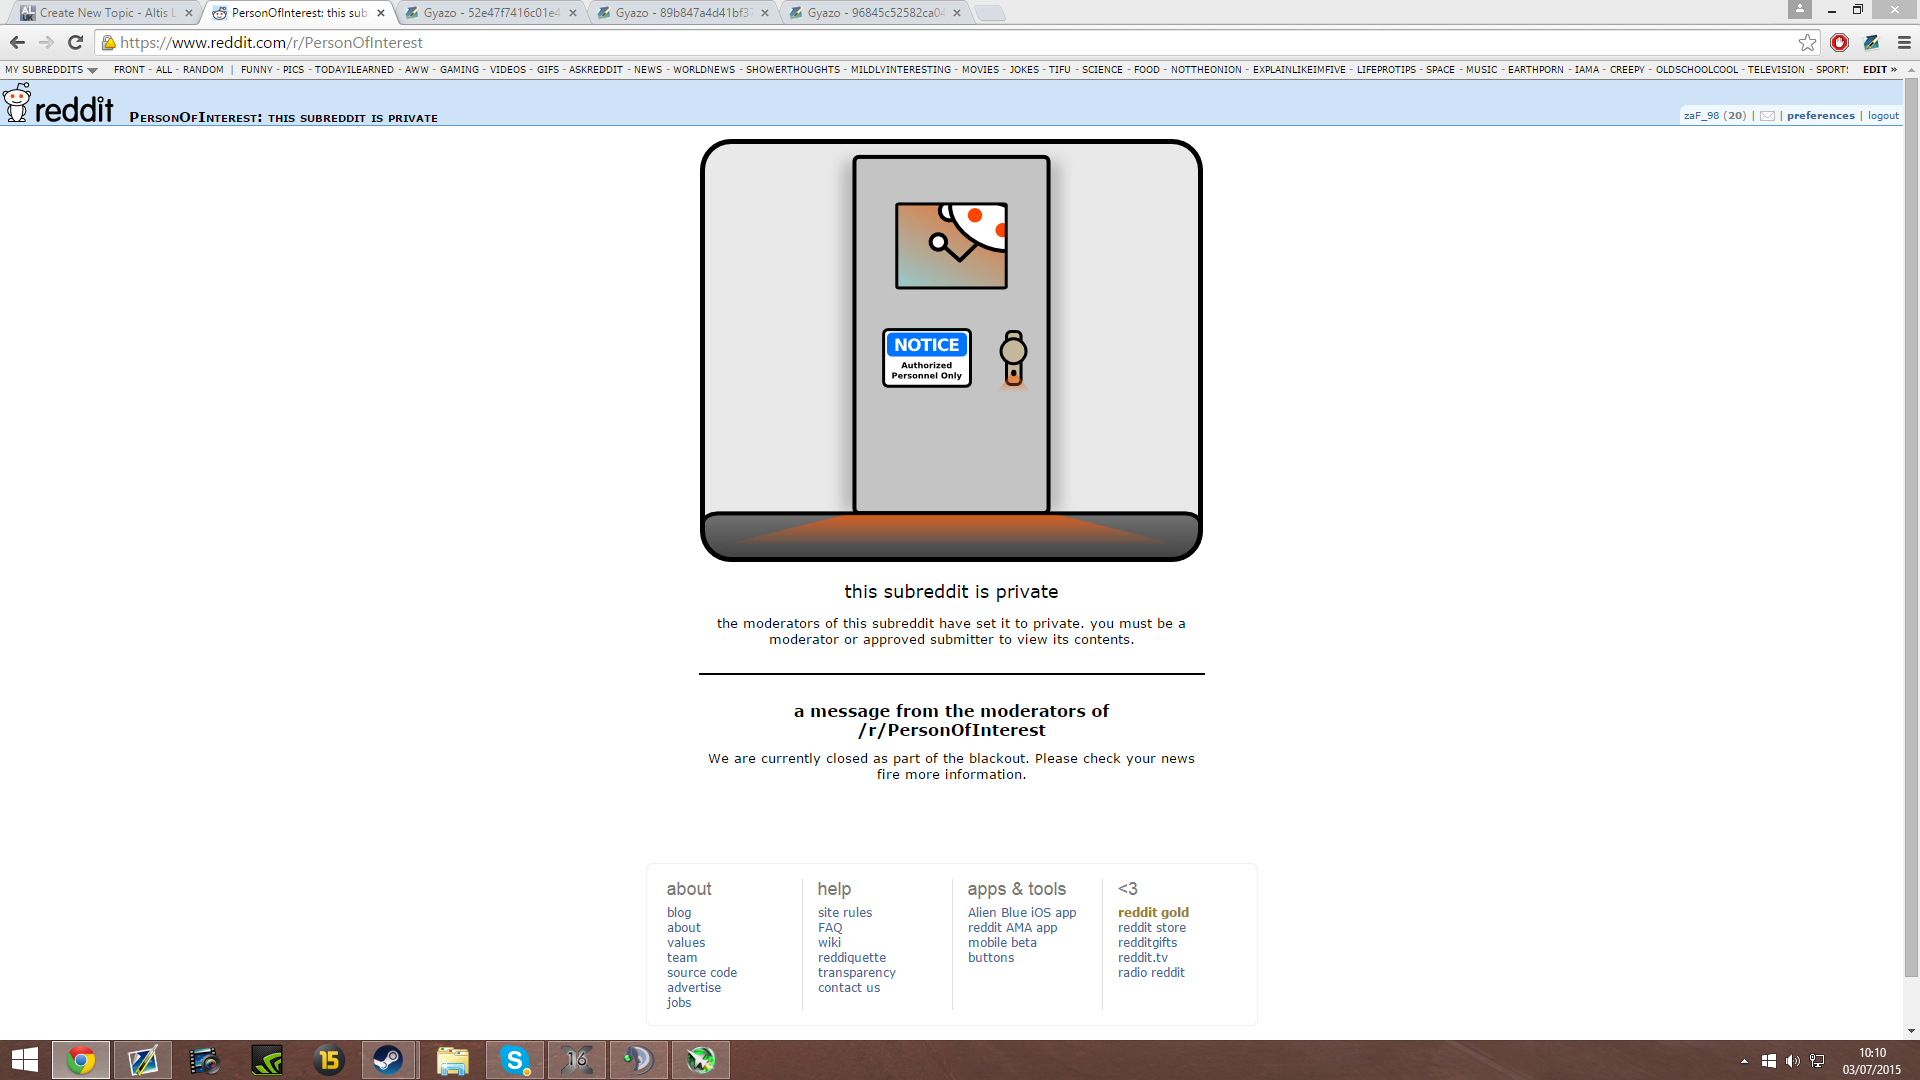Expand subreddit bar with EDIT »
The height and width of the screenshot is (1080, 1920).
(x=1880, y=70)
